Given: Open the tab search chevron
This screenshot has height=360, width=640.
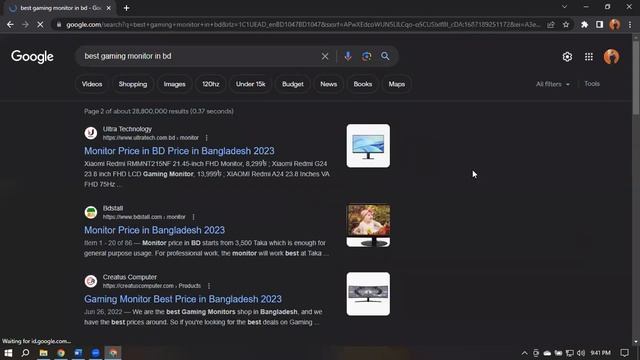Looking at the screenshot, I should coord(564,7).
